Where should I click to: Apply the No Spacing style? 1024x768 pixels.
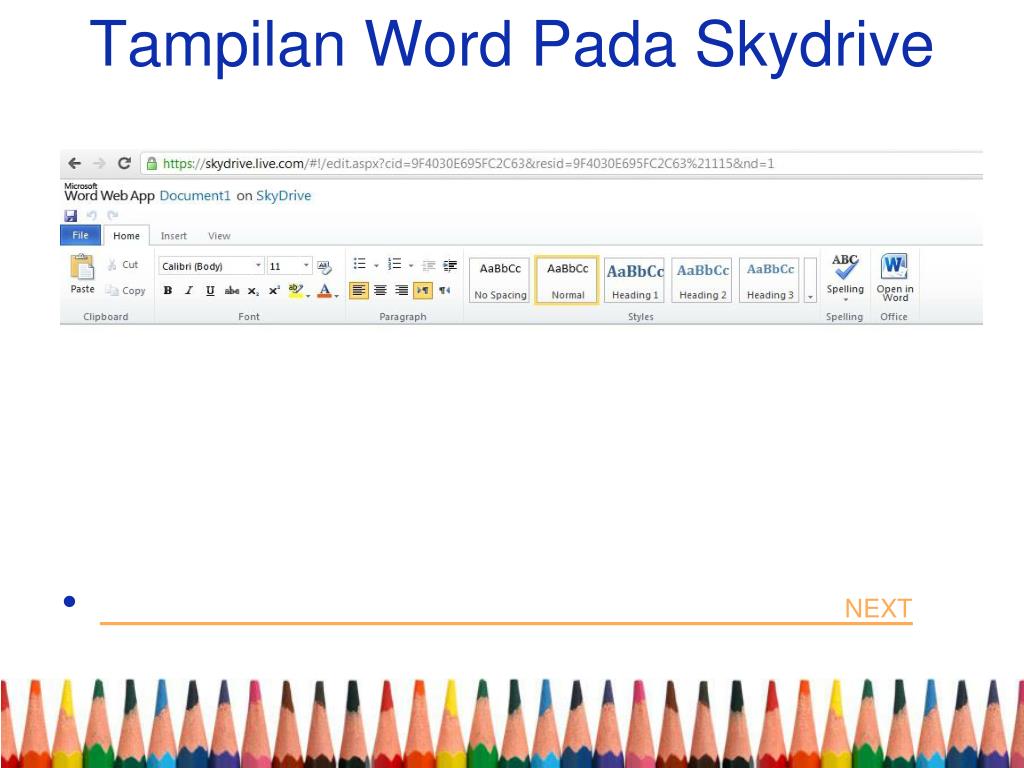500,280
